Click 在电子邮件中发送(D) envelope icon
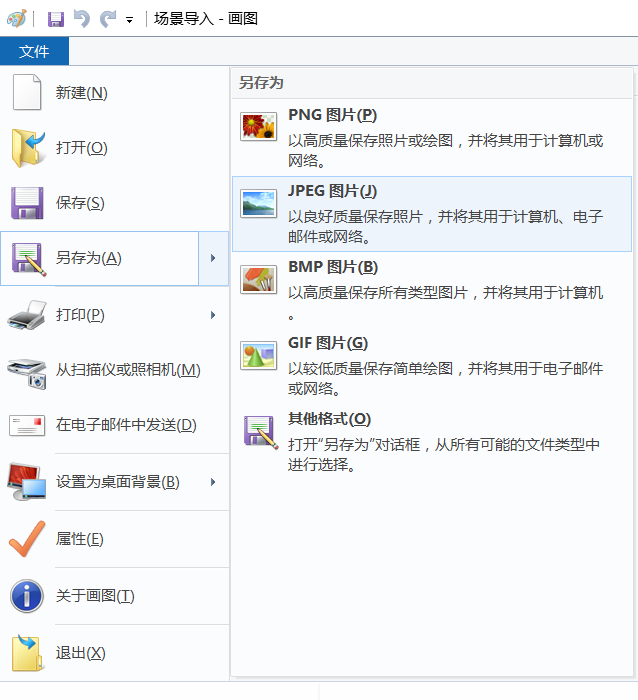638x700 pixels. 27,425
